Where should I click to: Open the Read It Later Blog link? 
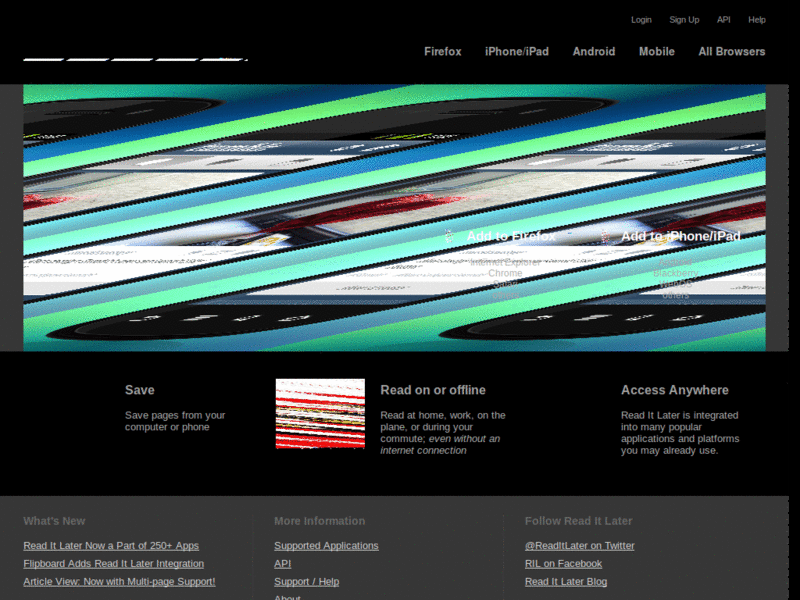(566, 582)
